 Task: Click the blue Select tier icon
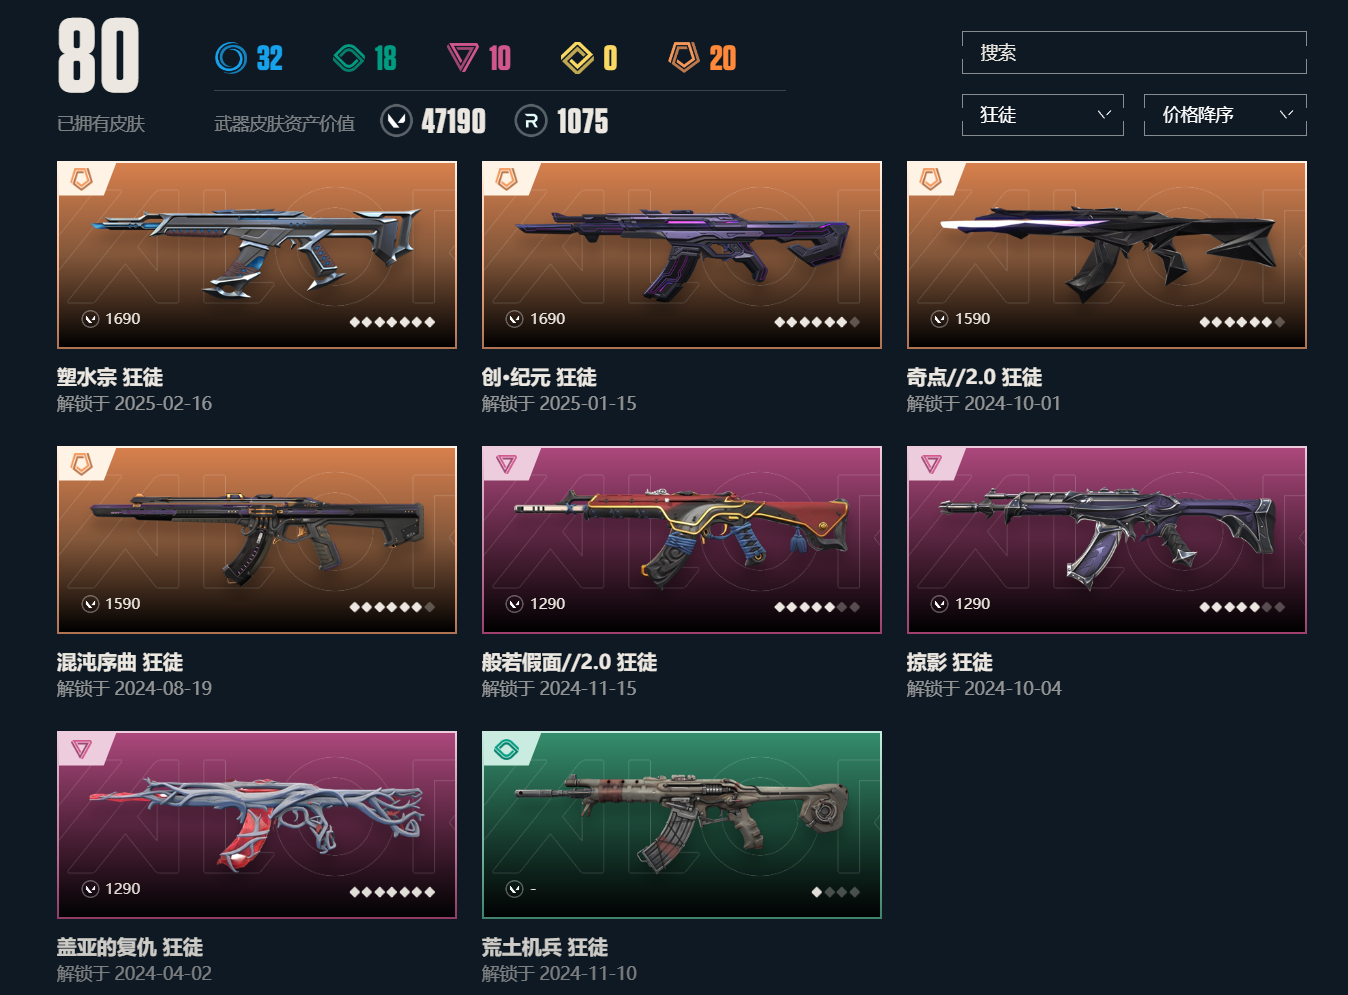pos(231,58)
